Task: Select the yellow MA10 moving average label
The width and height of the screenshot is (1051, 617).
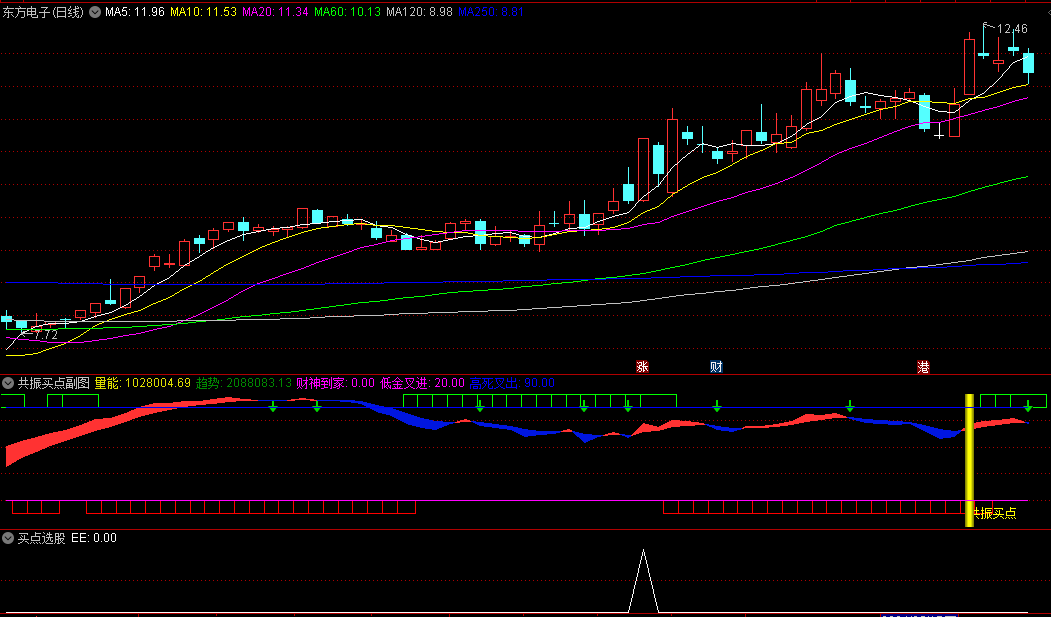Action: tap(203, 13)
